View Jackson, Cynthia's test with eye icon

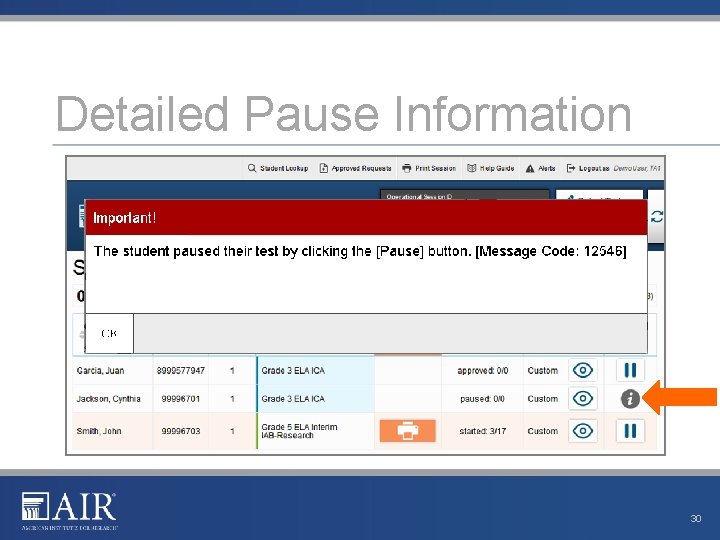pyautogui.click(x=583, y=399)
